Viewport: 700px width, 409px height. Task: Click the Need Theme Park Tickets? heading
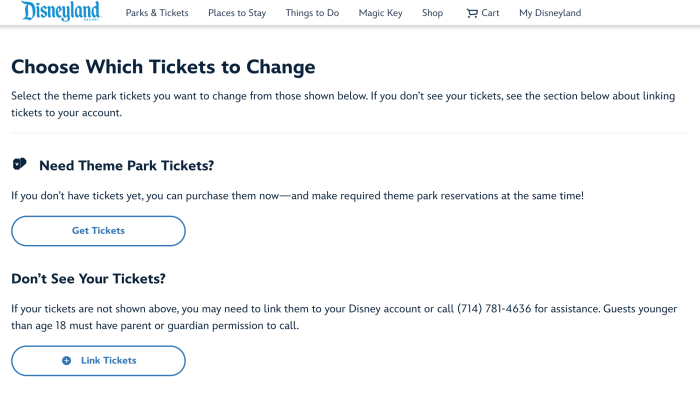[126, 165]
